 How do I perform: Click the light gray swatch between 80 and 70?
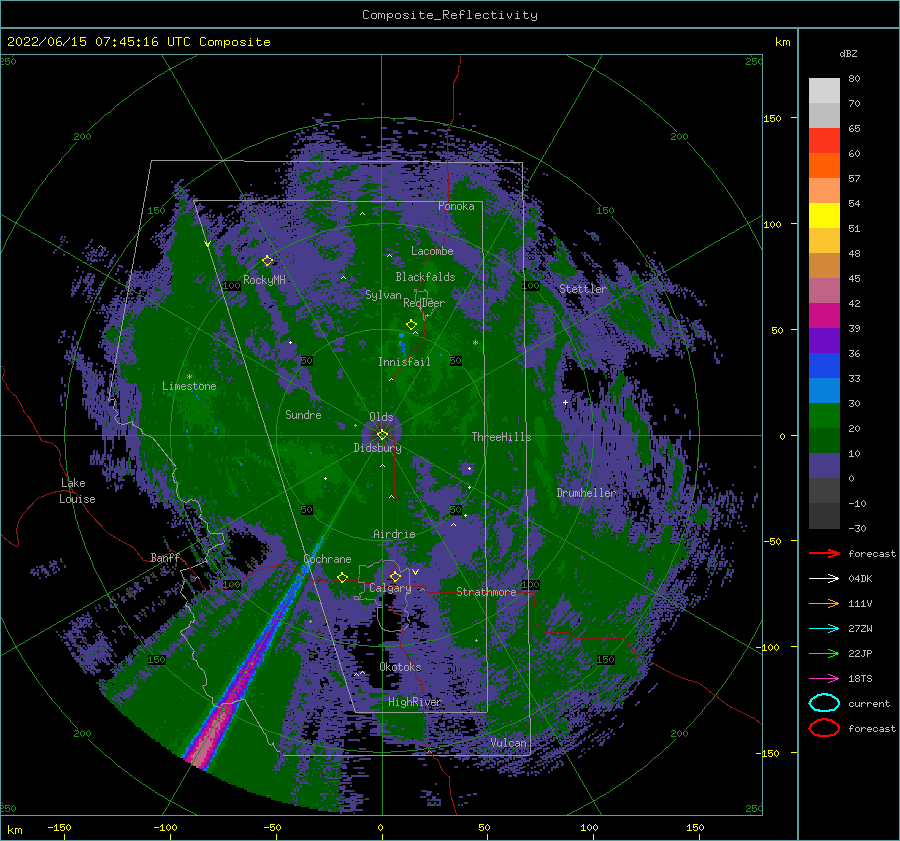click(824, 91)
